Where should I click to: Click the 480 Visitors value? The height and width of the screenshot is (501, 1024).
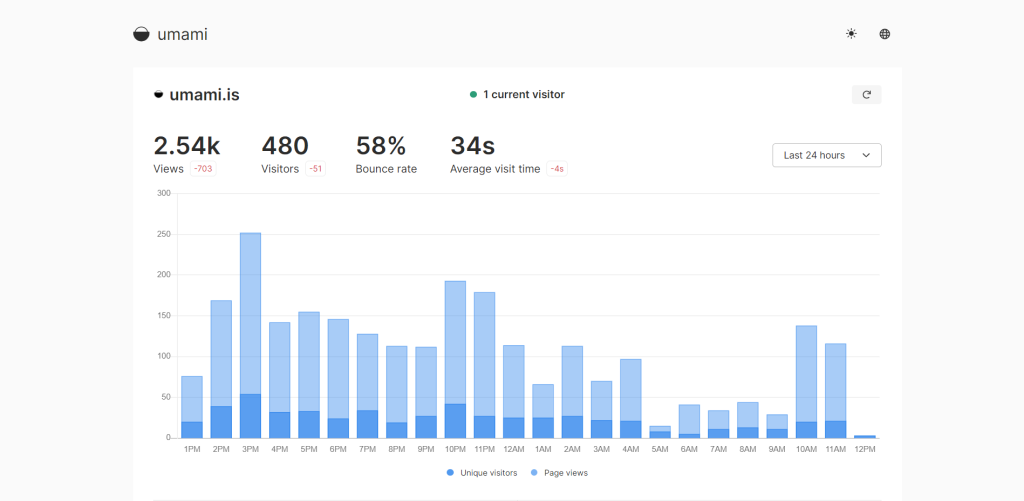(285, 146)
